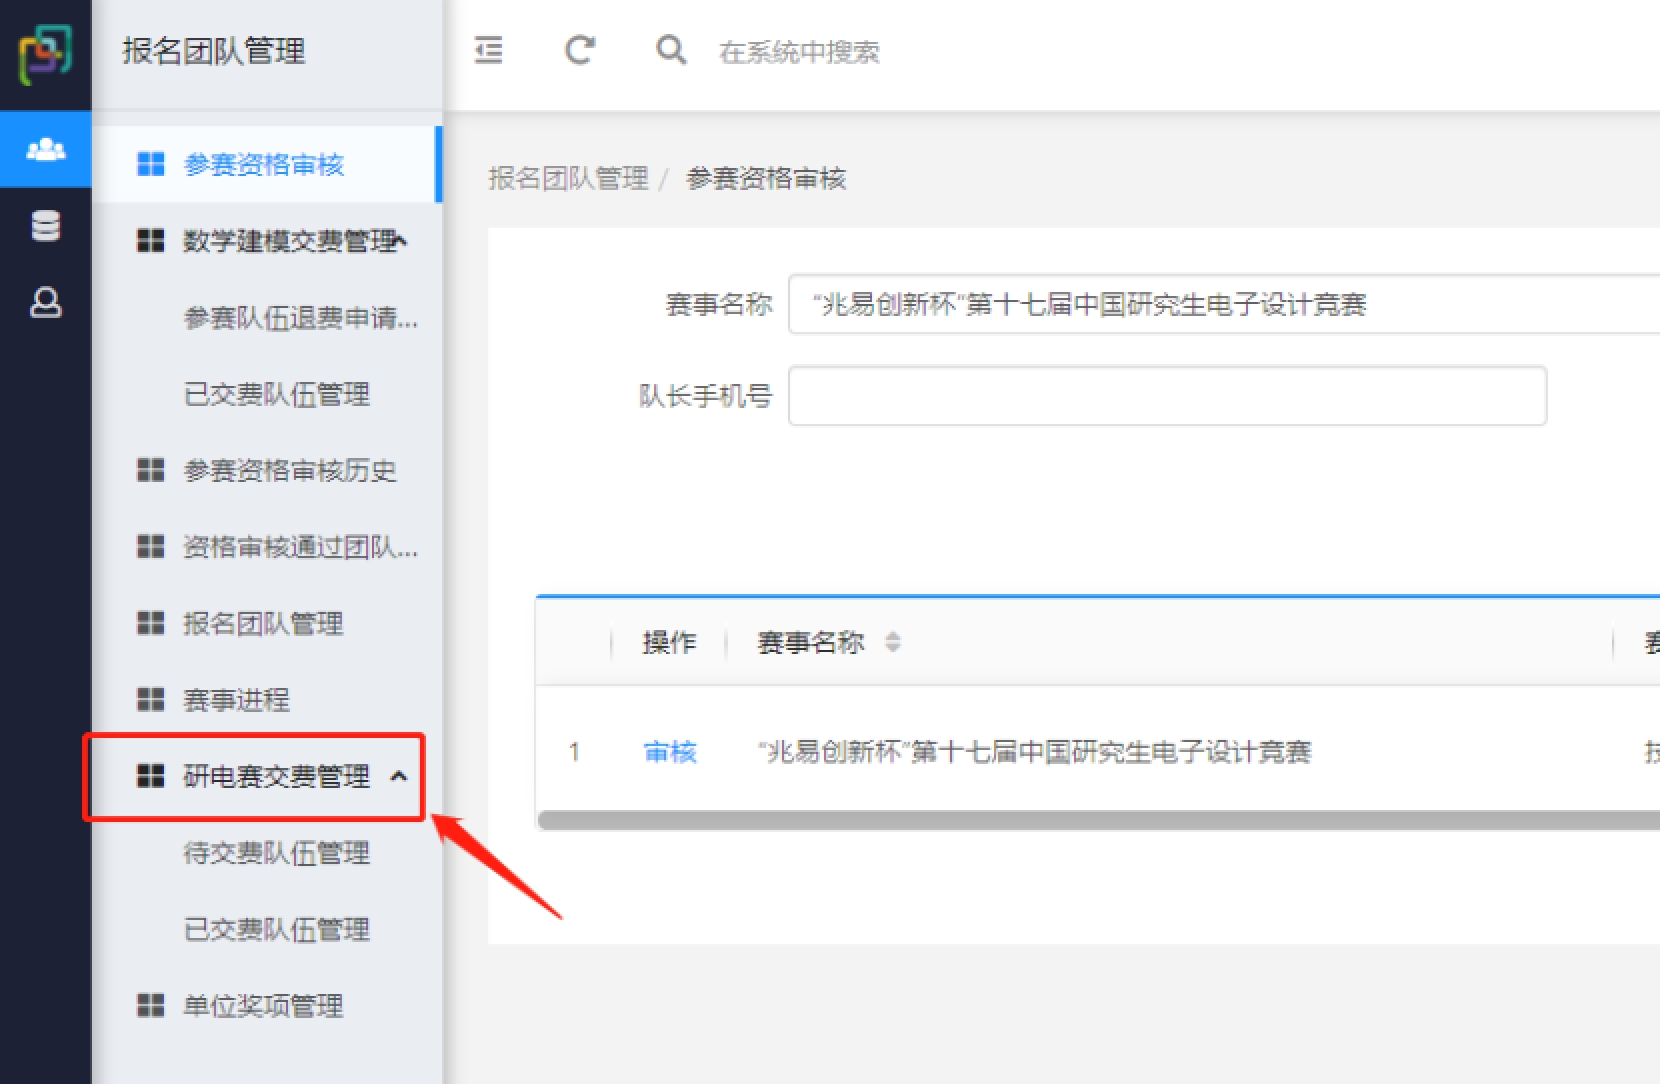
Task: Focus the 队长手机号 input field
Action: pyautogui.click(x=1166, y=396)
